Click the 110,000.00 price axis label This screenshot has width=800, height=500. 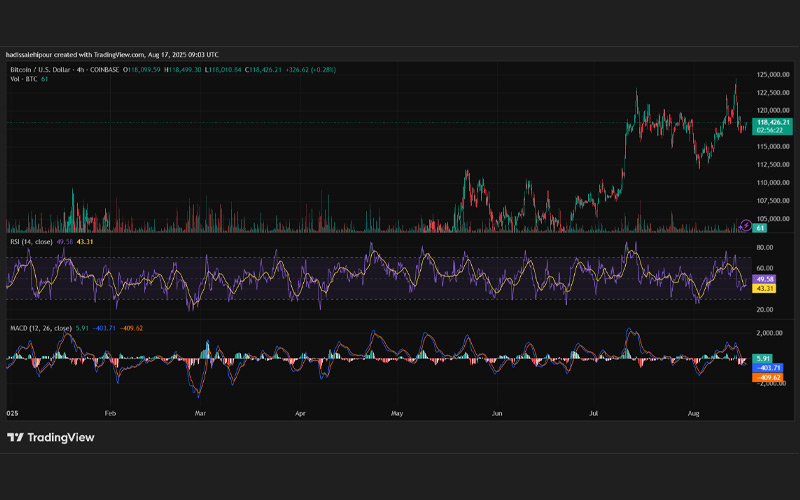pyautogui.click(x=773, y=183)
